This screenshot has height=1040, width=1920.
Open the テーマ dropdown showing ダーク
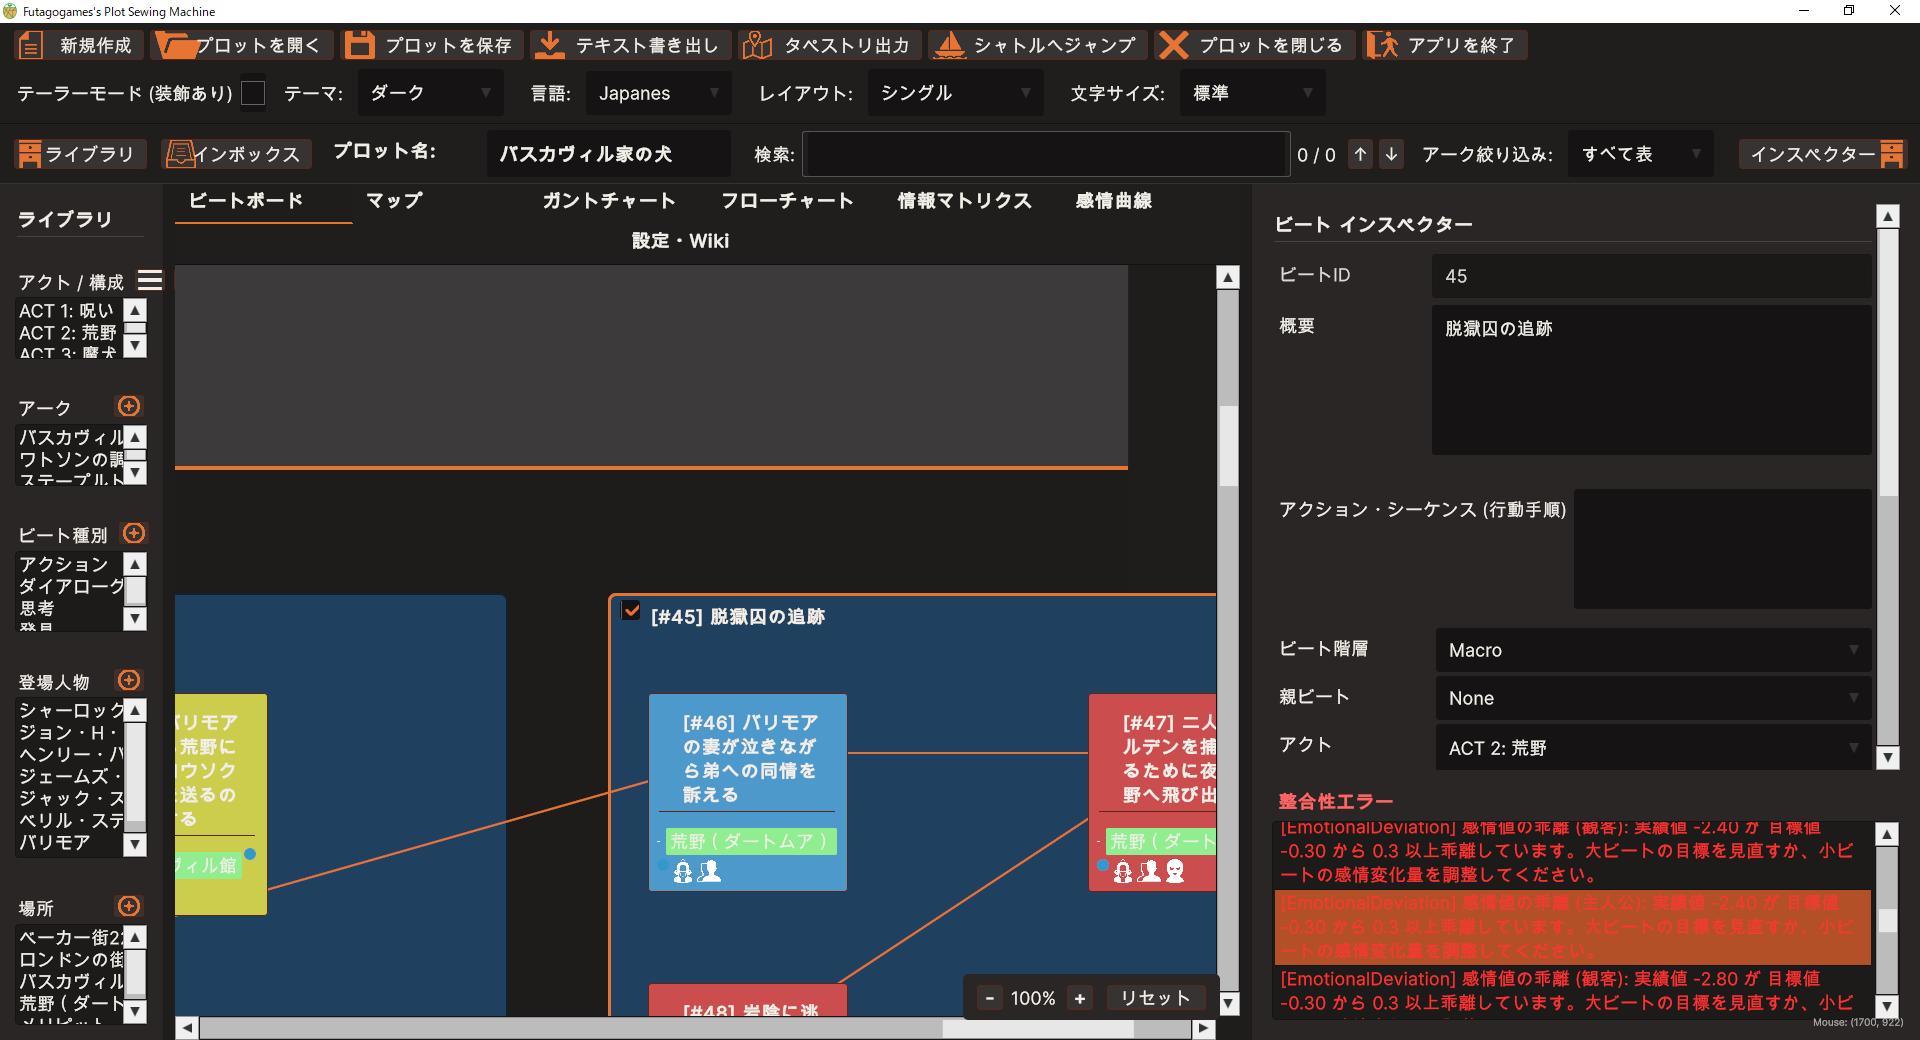[x=429, y=93]
